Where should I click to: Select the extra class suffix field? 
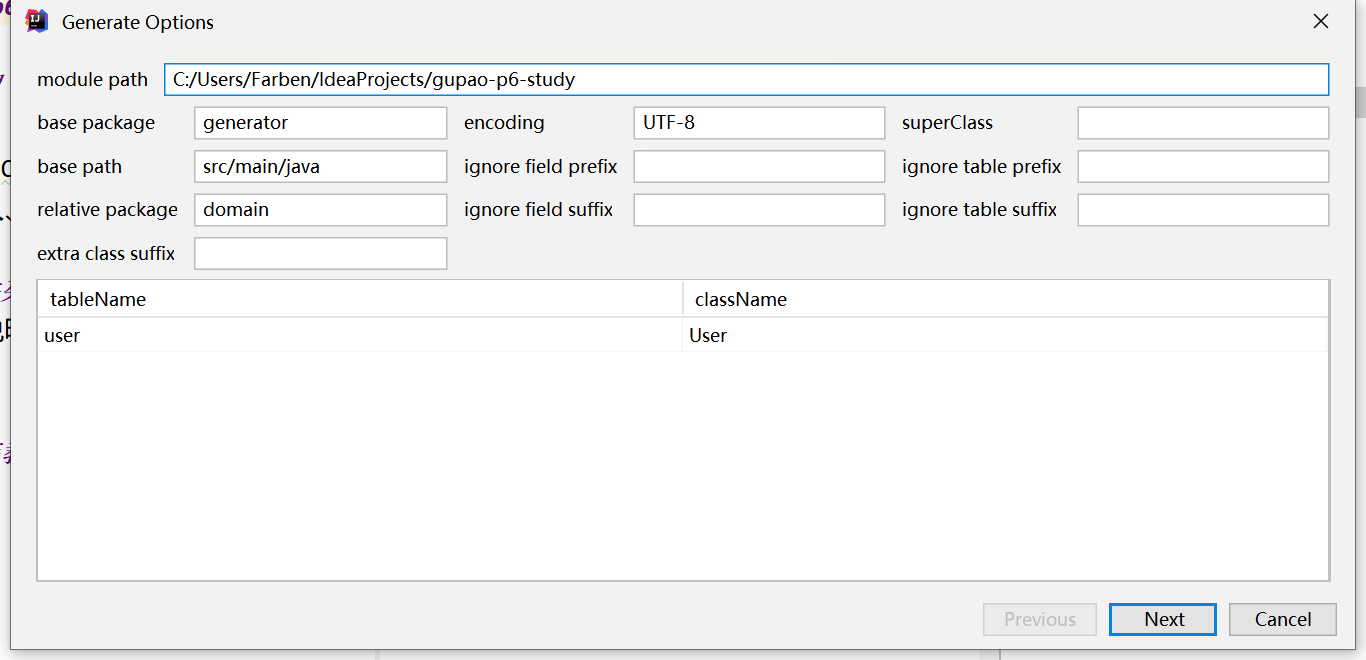320,254
